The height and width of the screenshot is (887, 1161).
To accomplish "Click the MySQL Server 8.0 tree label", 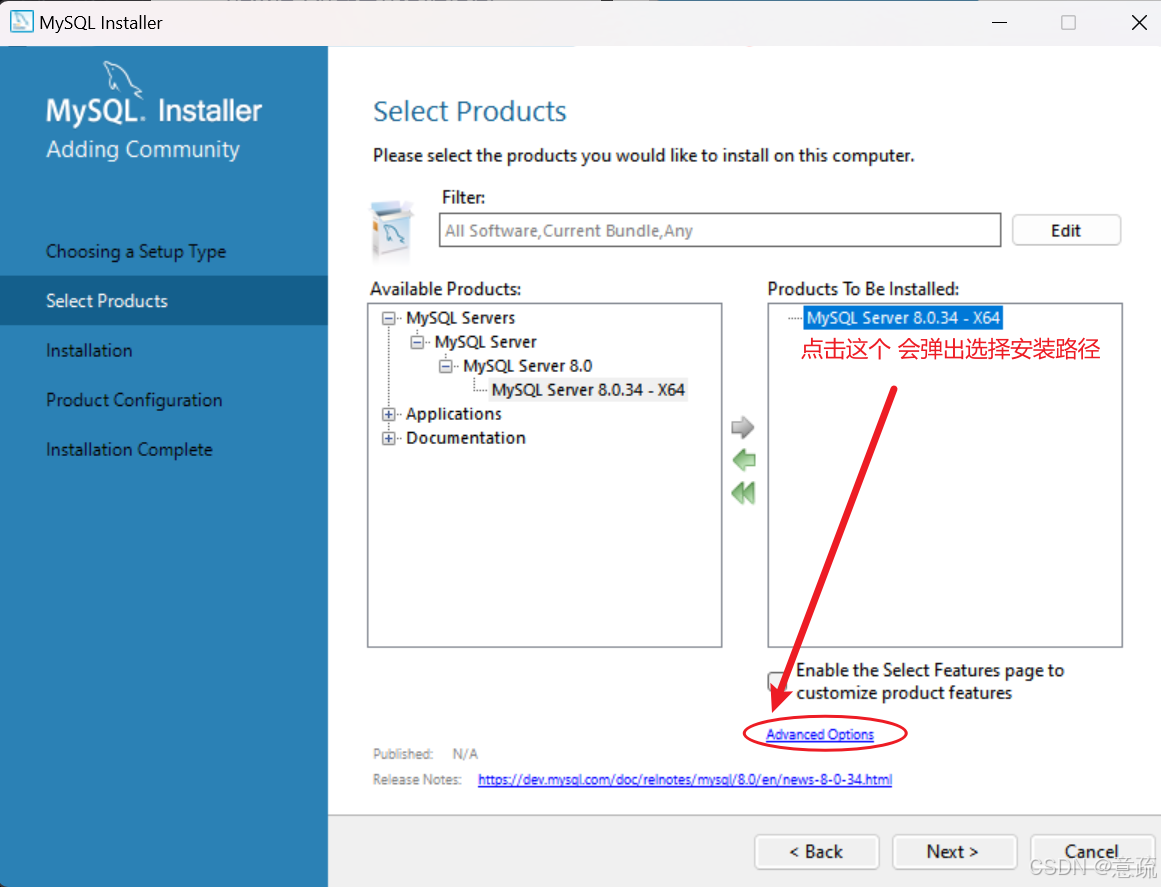I will pos(528,366).
